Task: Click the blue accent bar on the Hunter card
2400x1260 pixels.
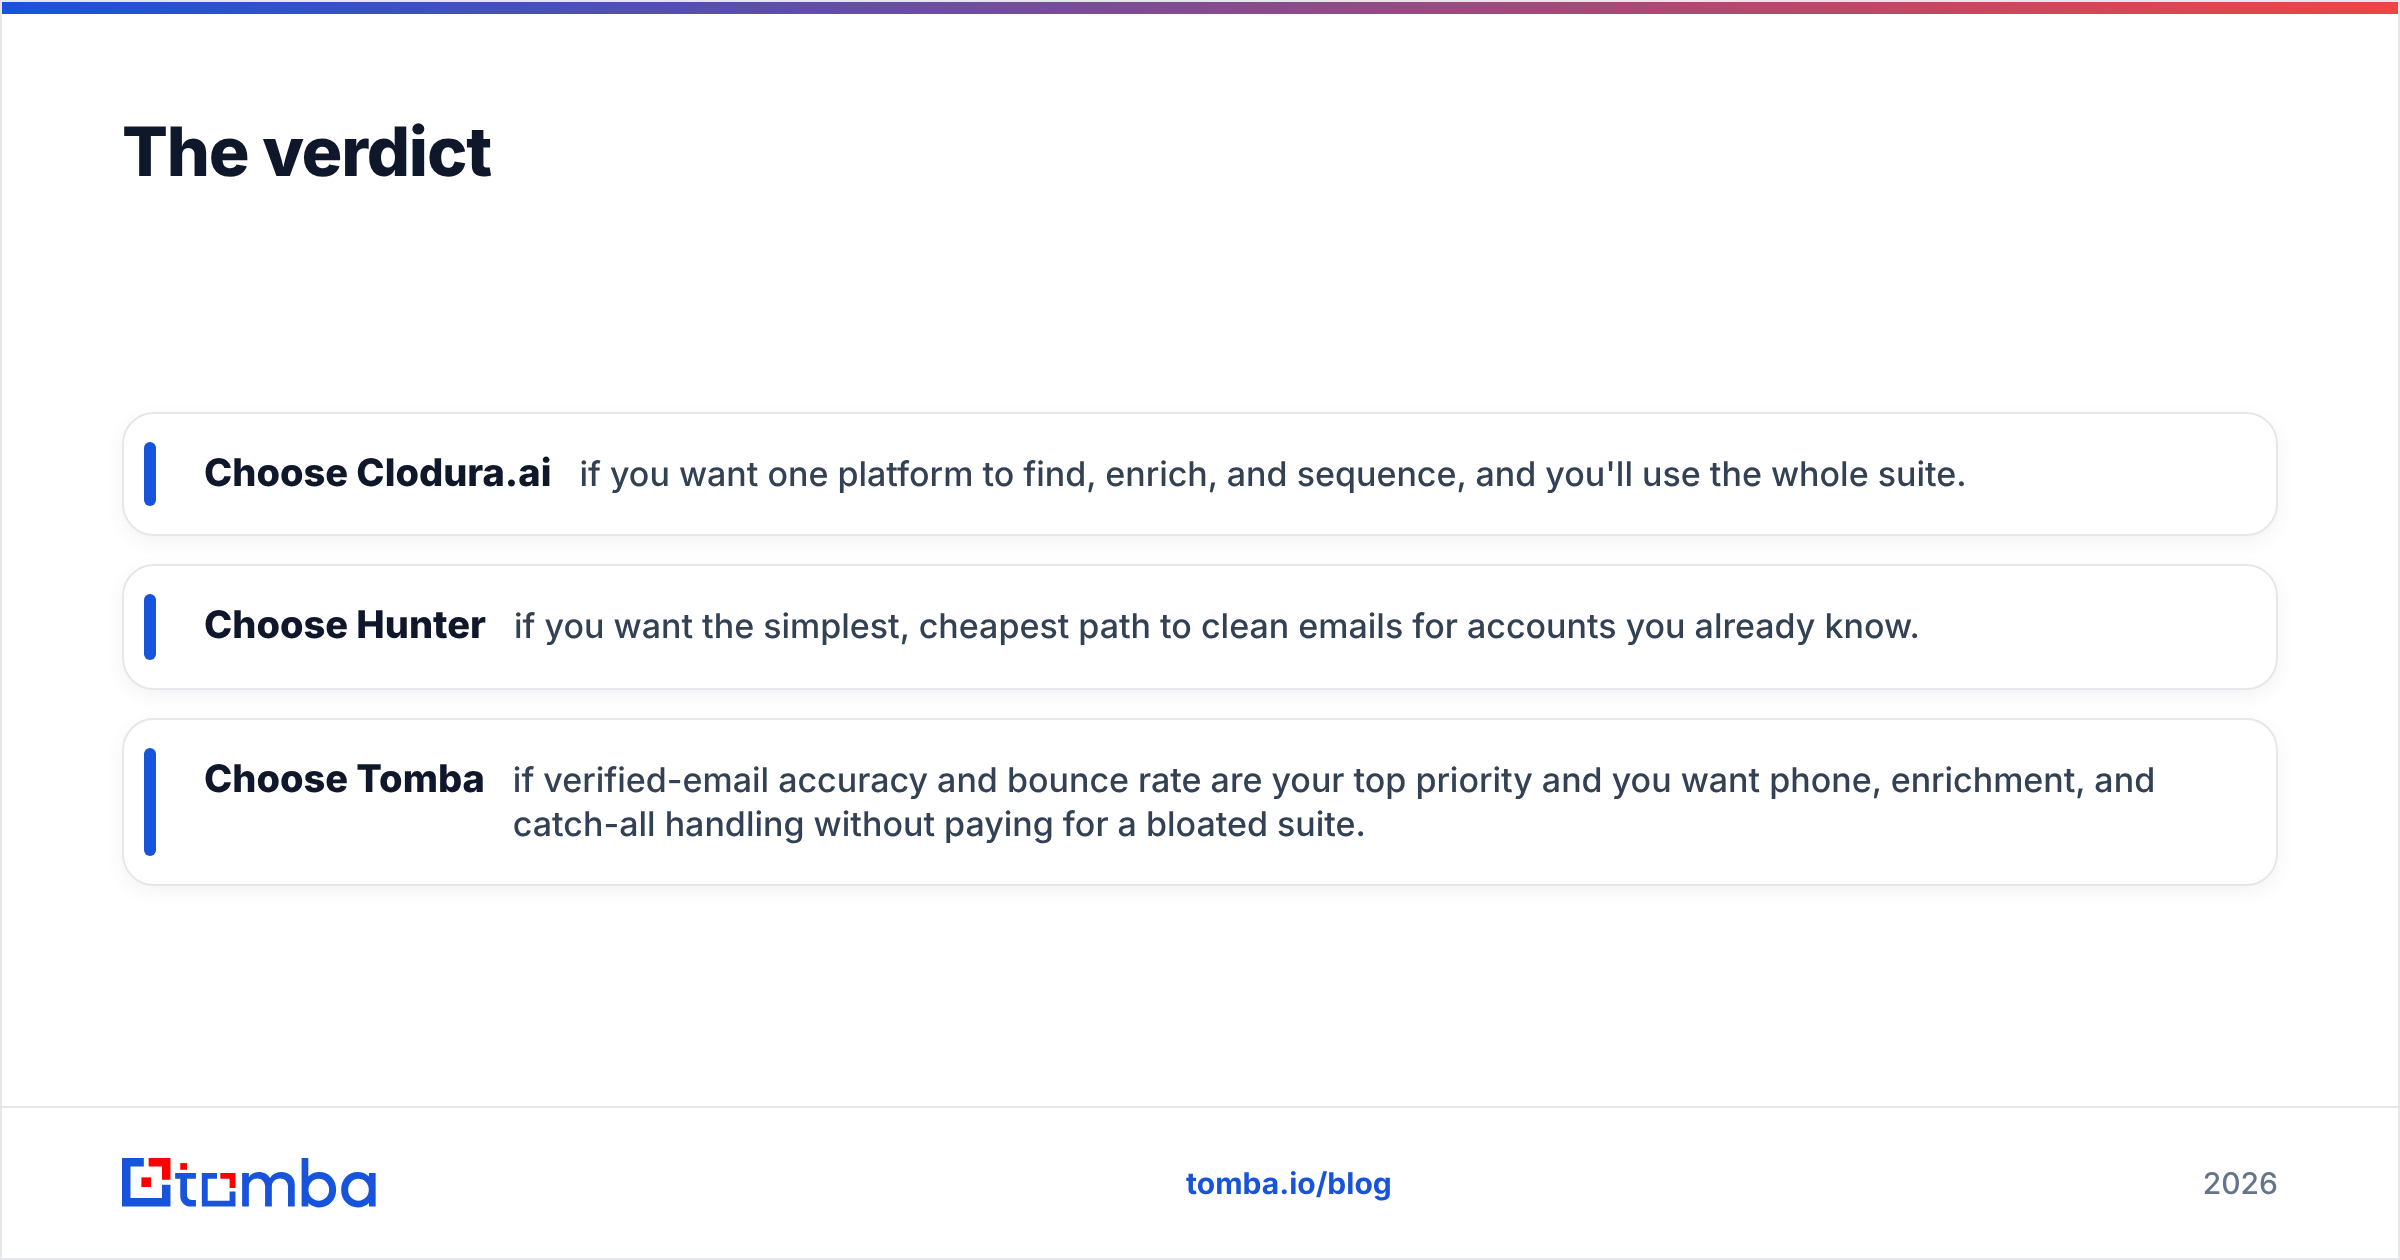Action: tap(150, 627)
